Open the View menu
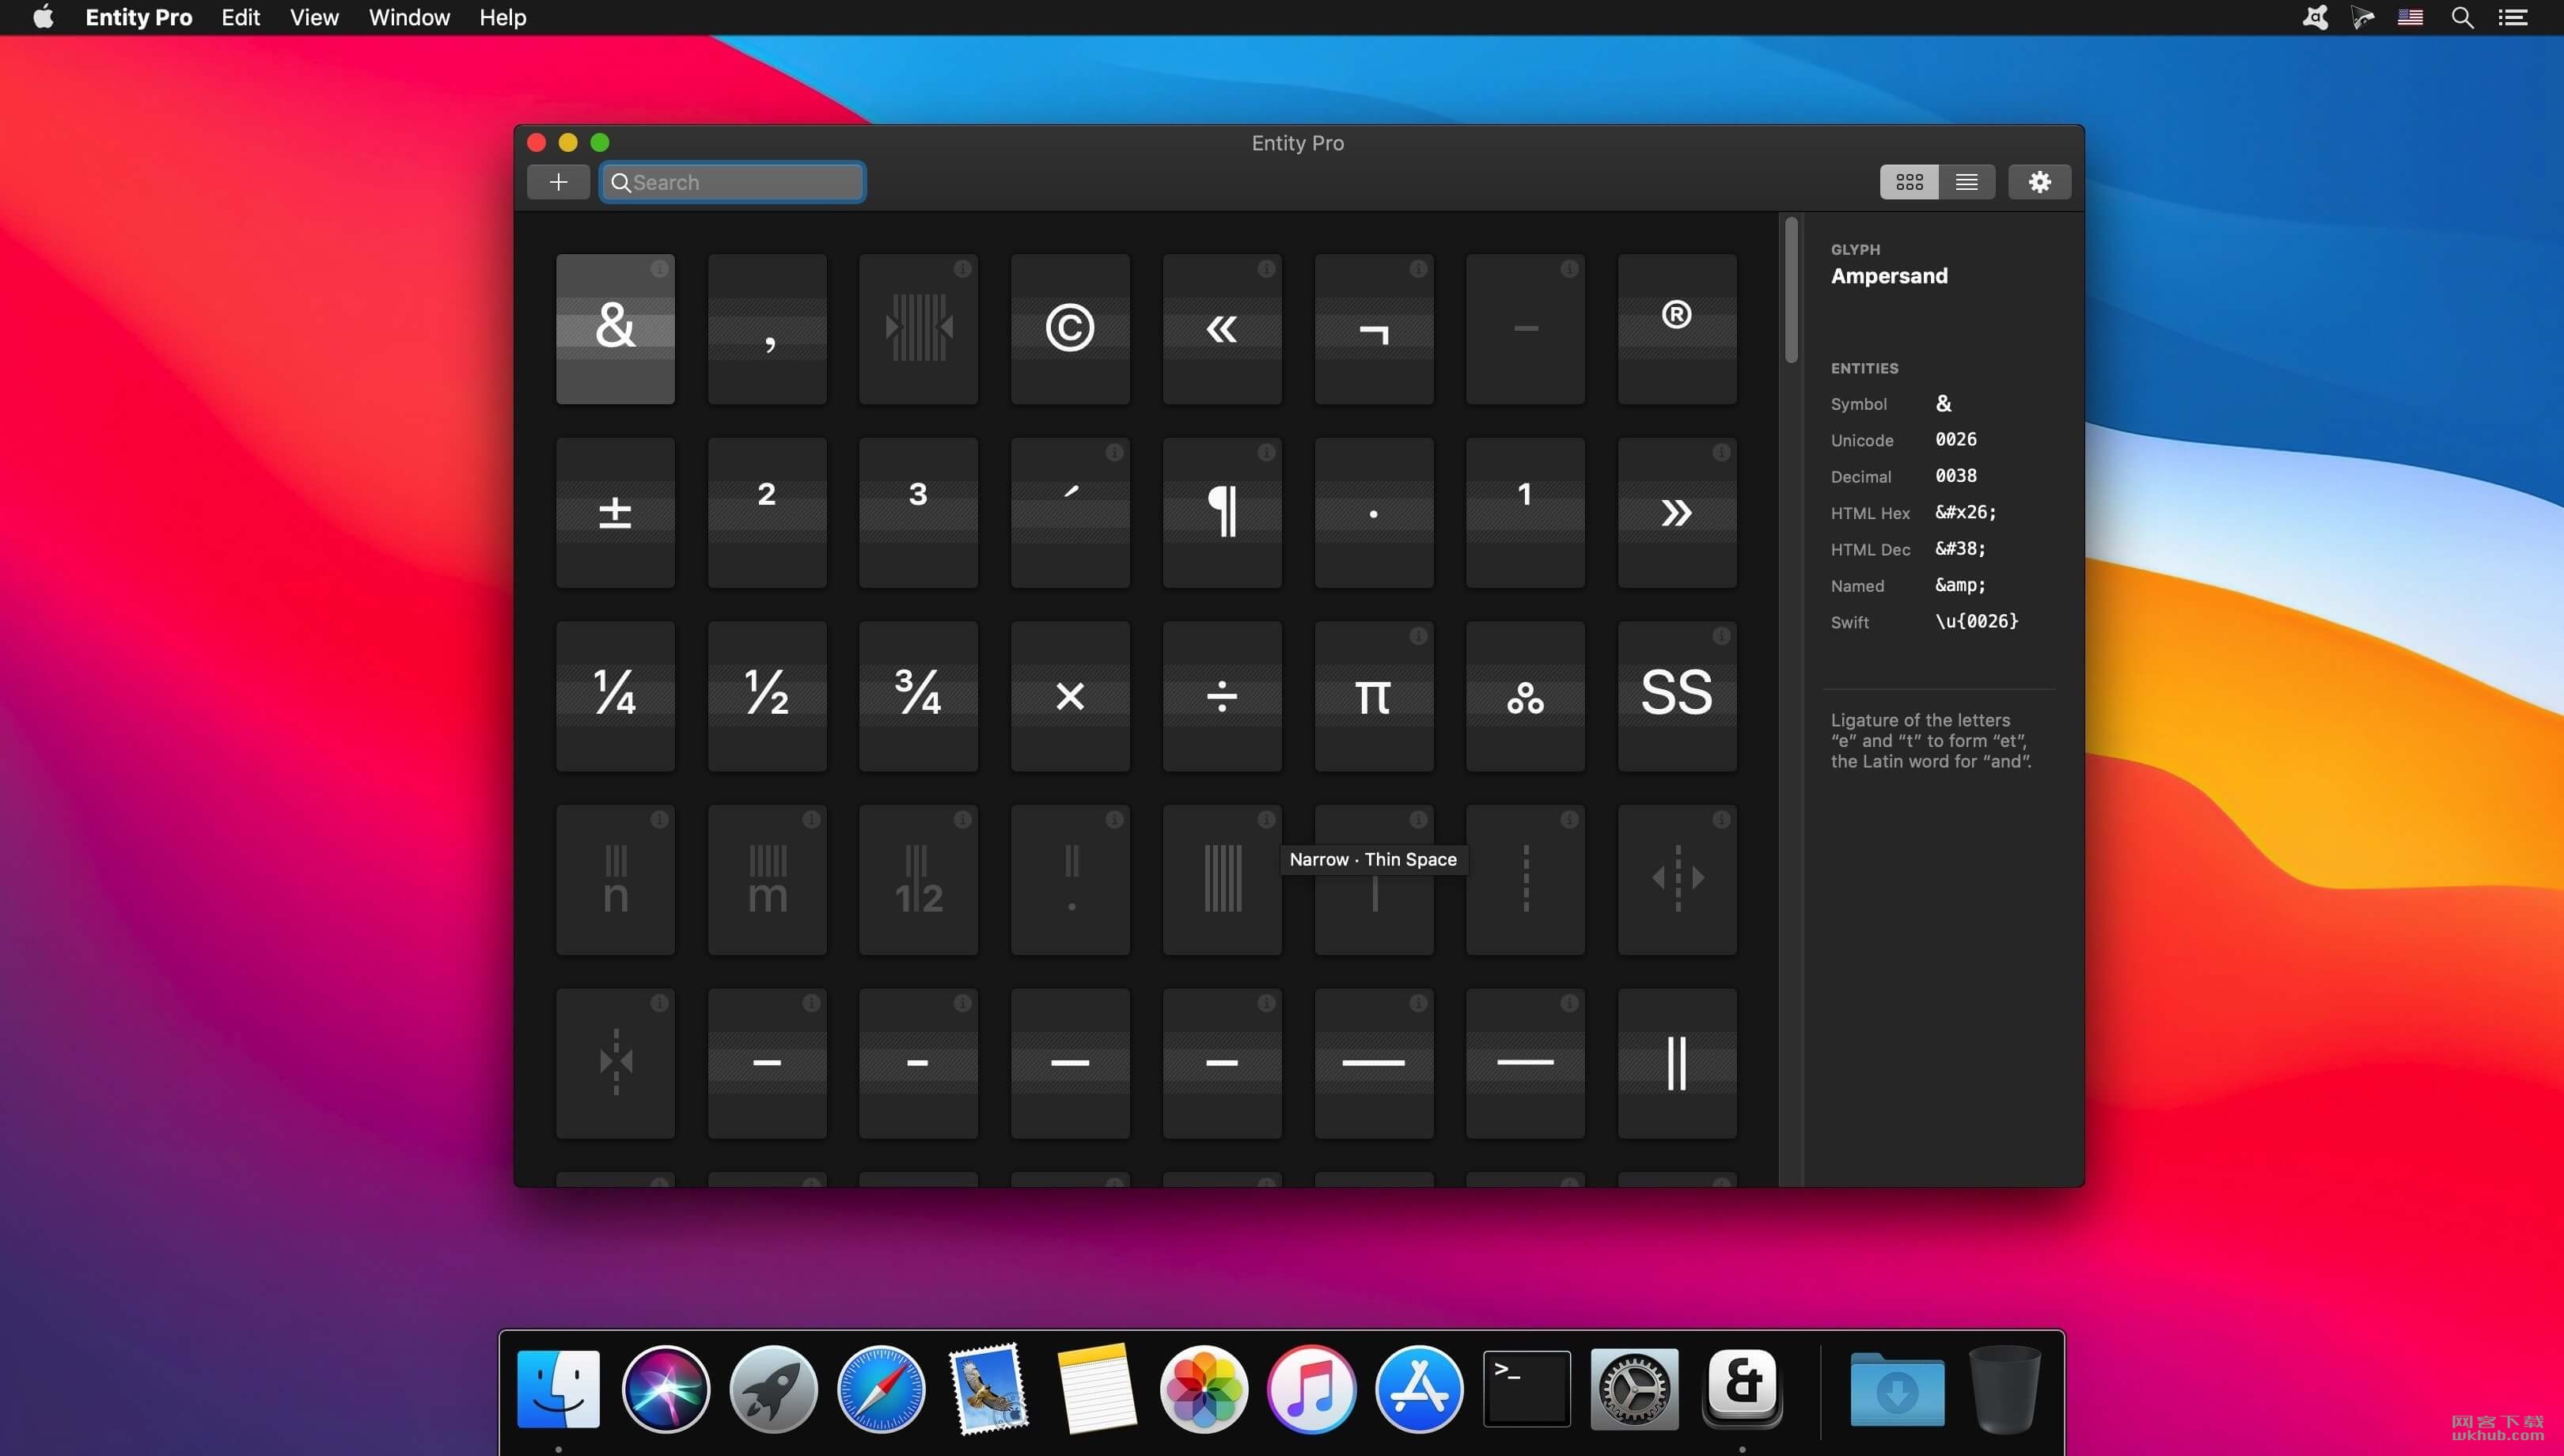The width and height of the screenshot is (2564, 1456). 314,17
